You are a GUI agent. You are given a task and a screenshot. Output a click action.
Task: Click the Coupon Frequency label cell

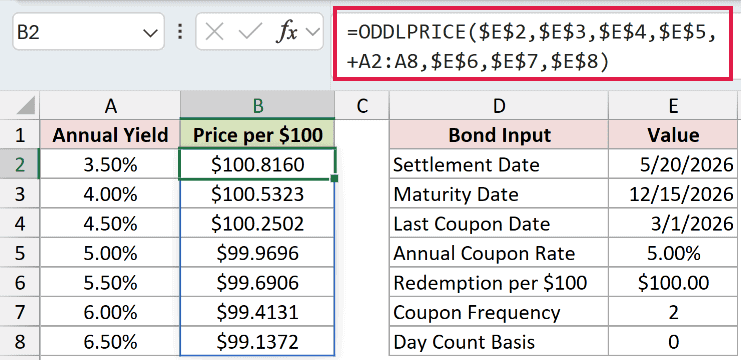point(499,312)
